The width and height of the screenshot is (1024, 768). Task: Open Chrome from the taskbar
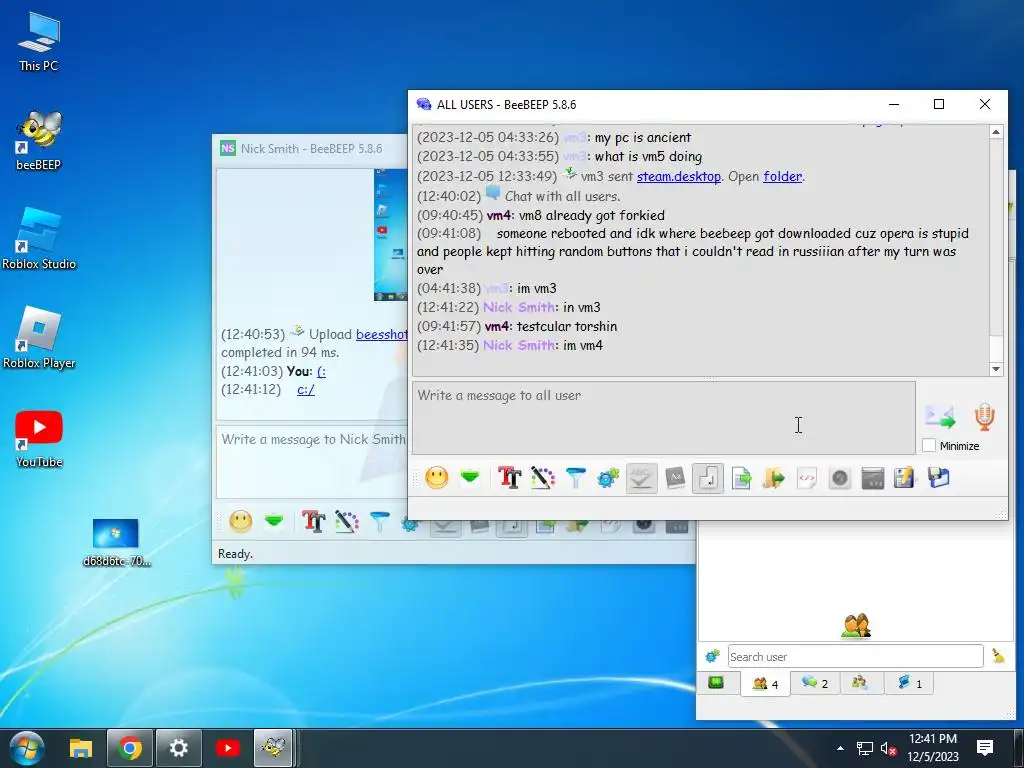click(x=130, y=748)
